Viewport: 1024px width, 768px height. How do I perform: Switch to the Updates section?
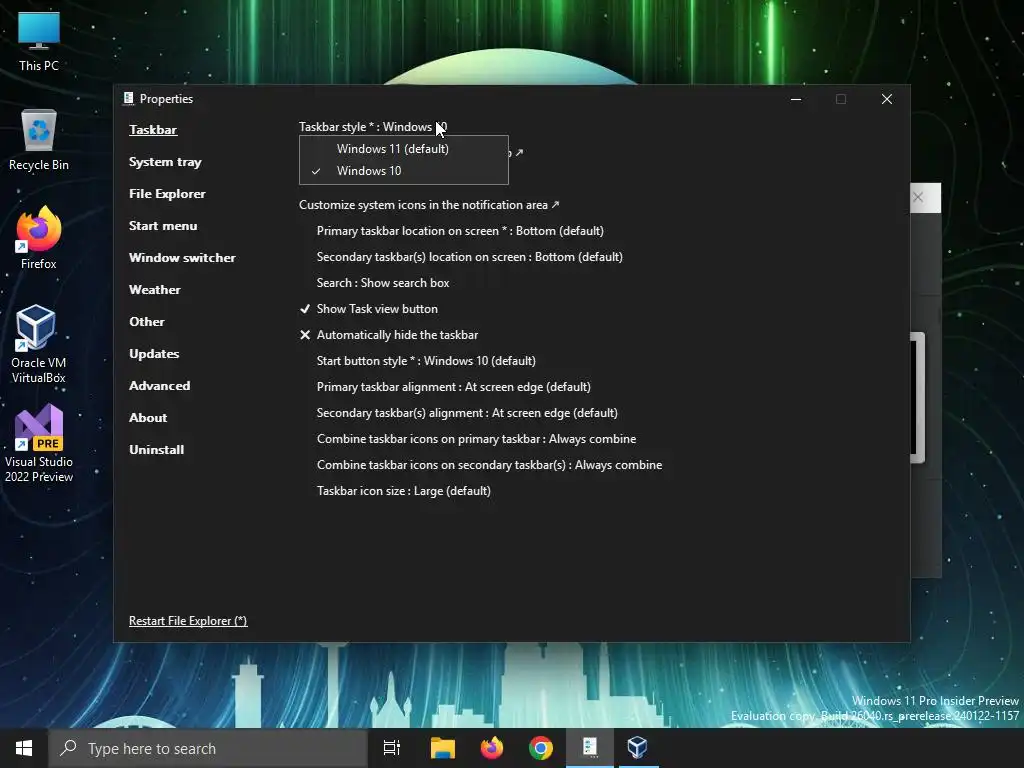[154, 354]
